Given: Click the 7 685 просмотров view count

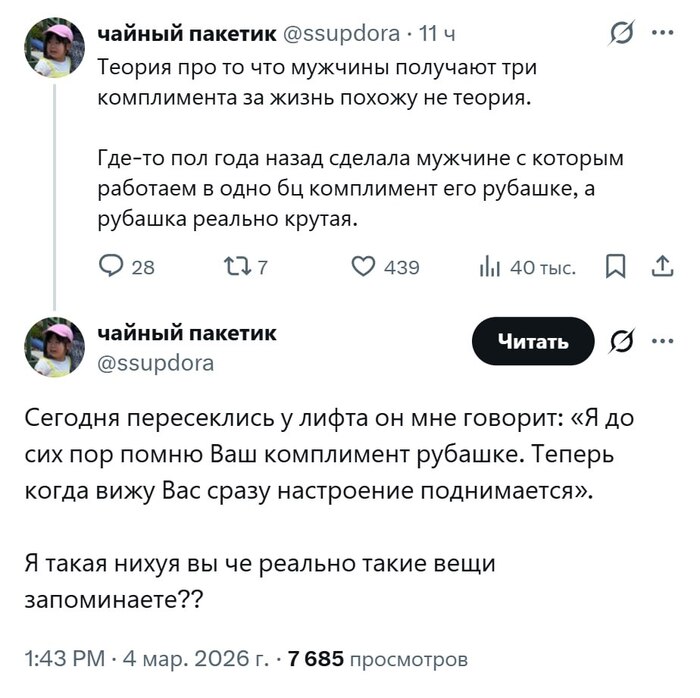Looking at the screenshot, I should pyautogui.click(x=377, y=660).
